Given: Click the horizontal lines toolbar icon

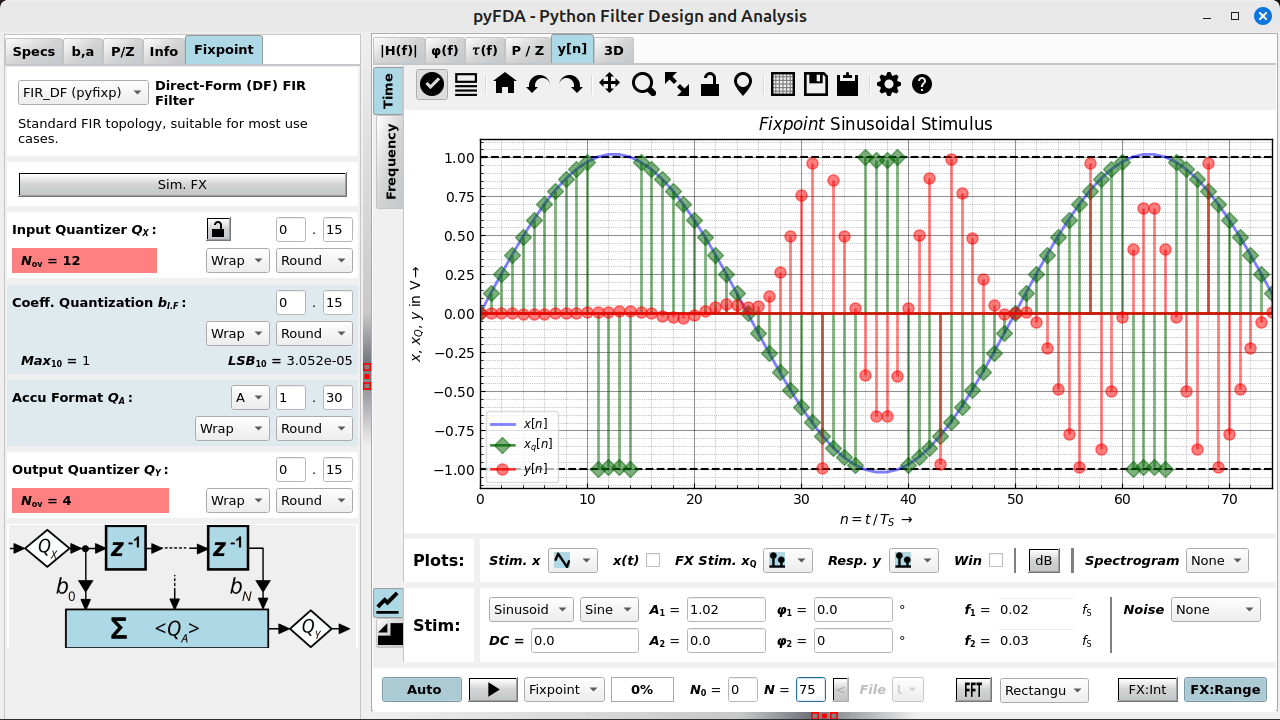Looking at the screenshot, I should click(466, 84).
